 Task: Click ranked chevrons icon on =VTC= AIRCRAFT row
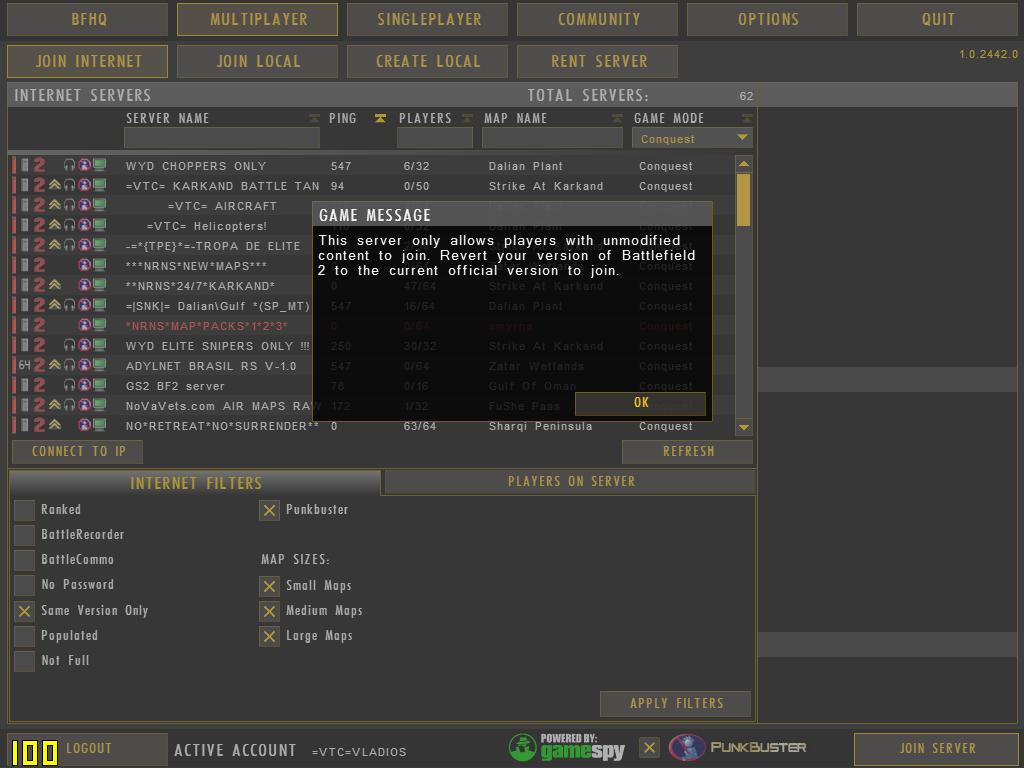click(55, 205)
